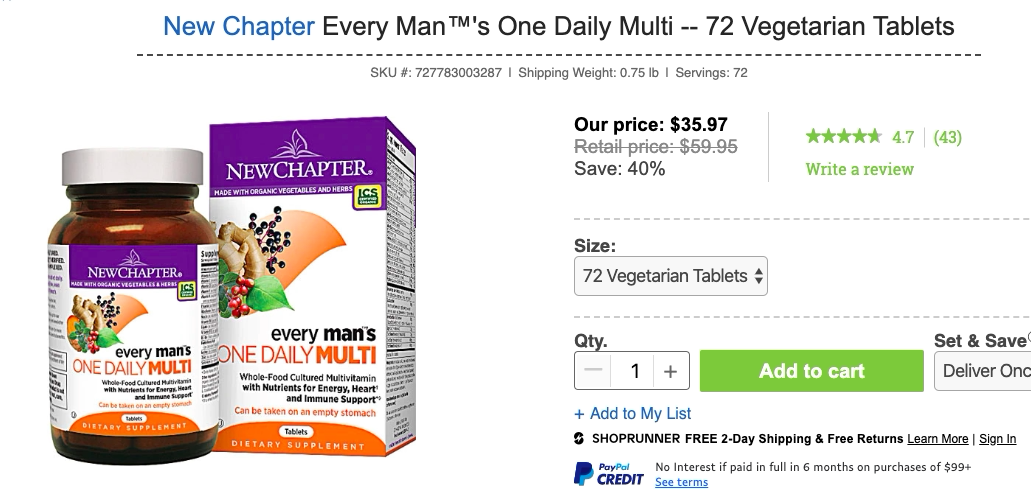Viewport: 1031px width, 489px height.
Task: Open ShopRunner Learn More link
Action: (937, 439)
